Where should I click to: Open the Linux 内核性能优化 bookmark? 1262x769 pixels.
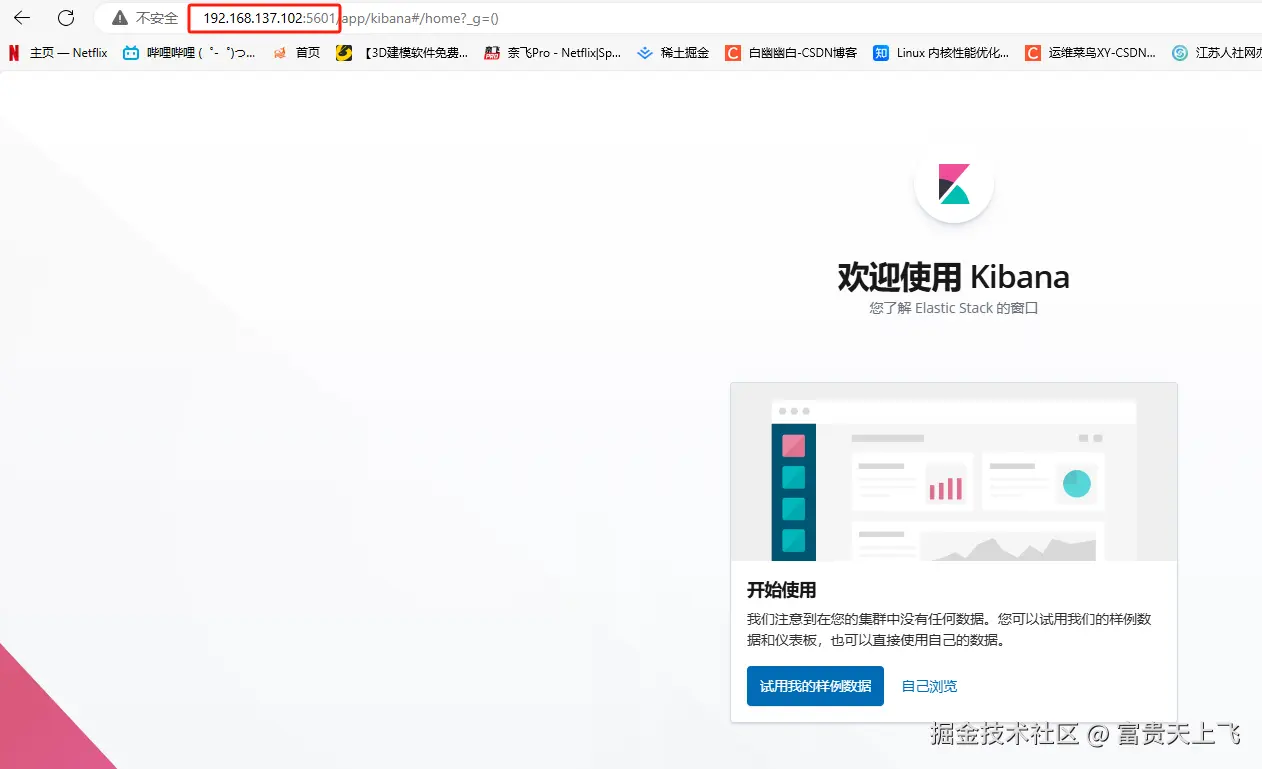pos(942,53)
